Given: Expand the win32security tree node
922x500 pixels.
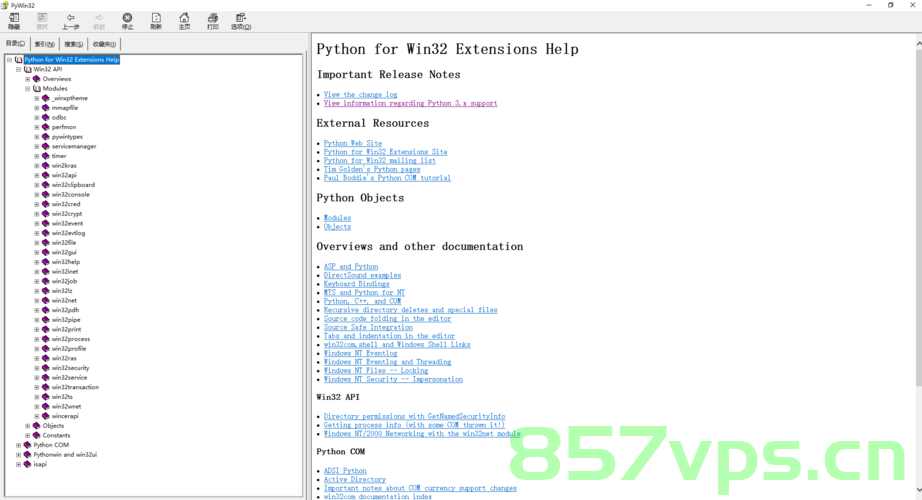Looking at the screenshot, I should click(x=36, y=368).
